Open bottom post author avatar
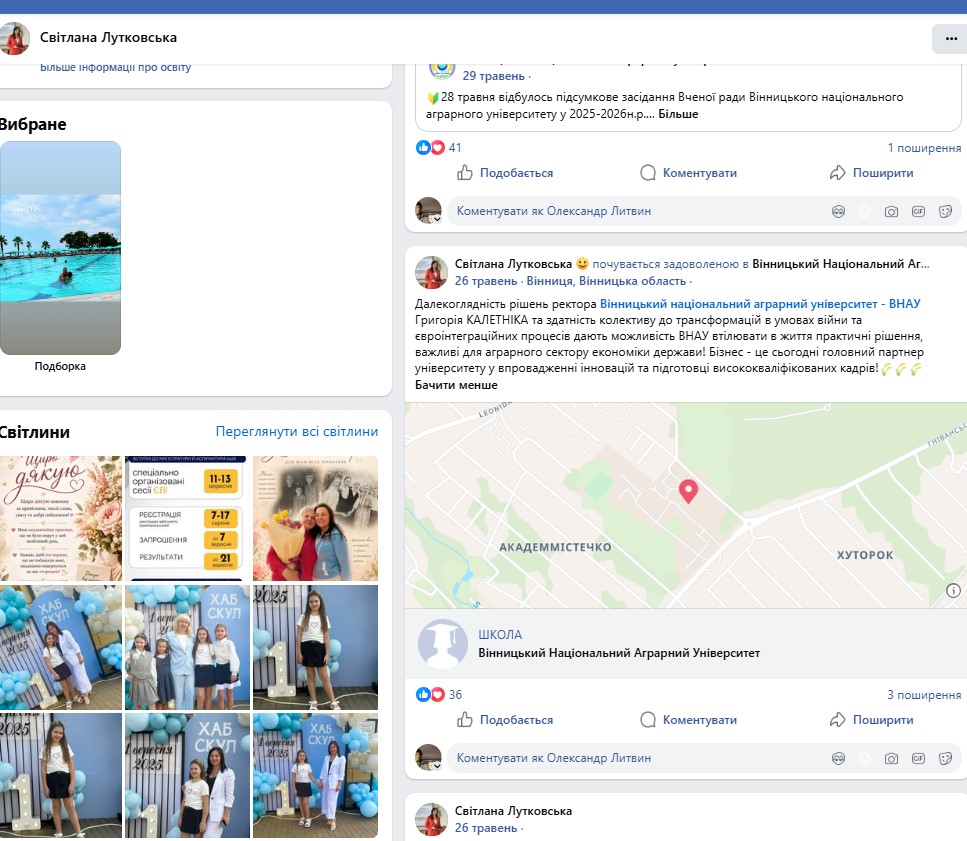The image size is (967, 841). pyautogui.click(x=431, y=819)
